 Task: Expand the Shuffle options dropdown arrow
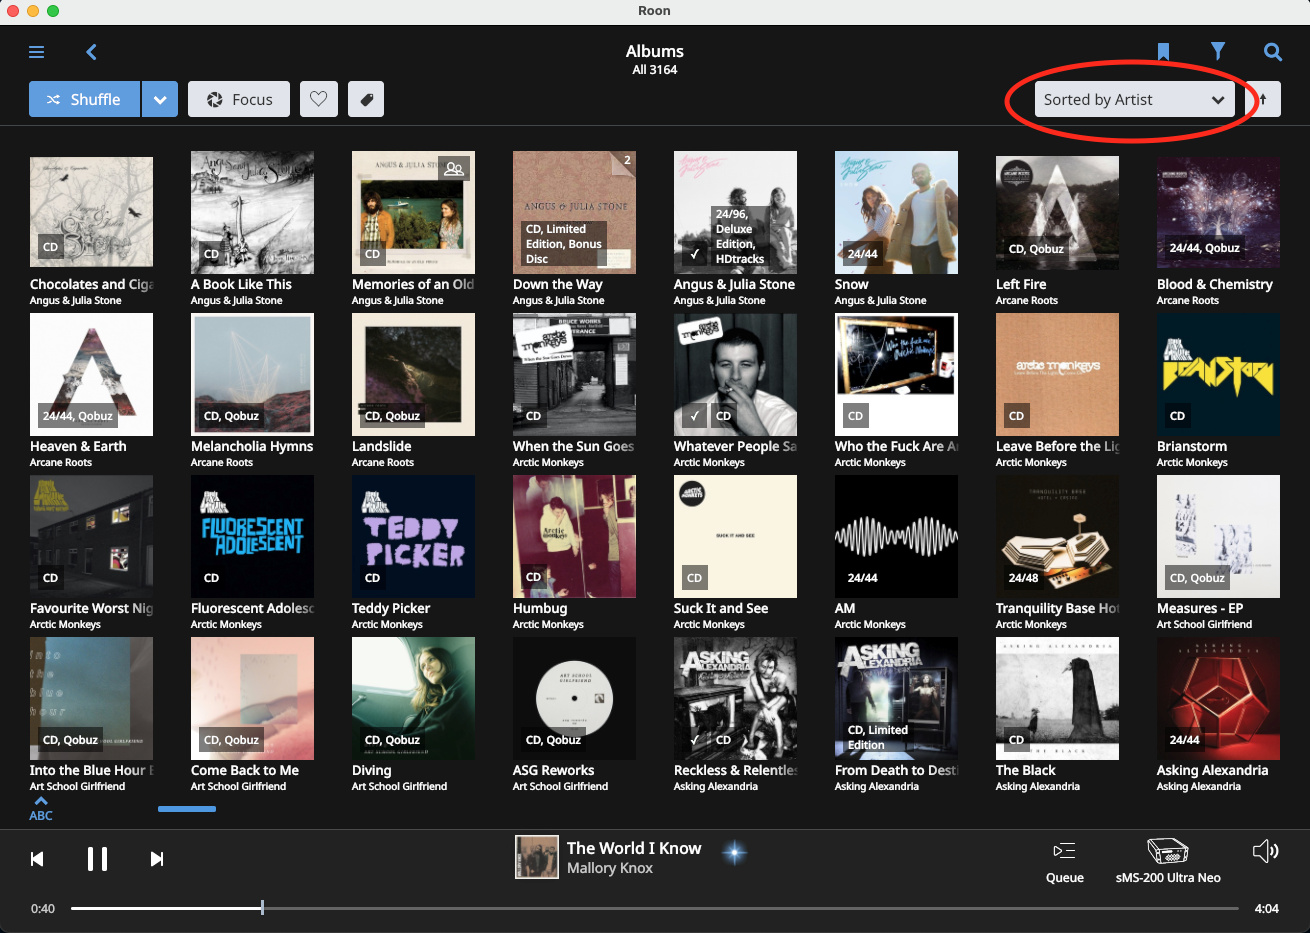tap(160, 99)
